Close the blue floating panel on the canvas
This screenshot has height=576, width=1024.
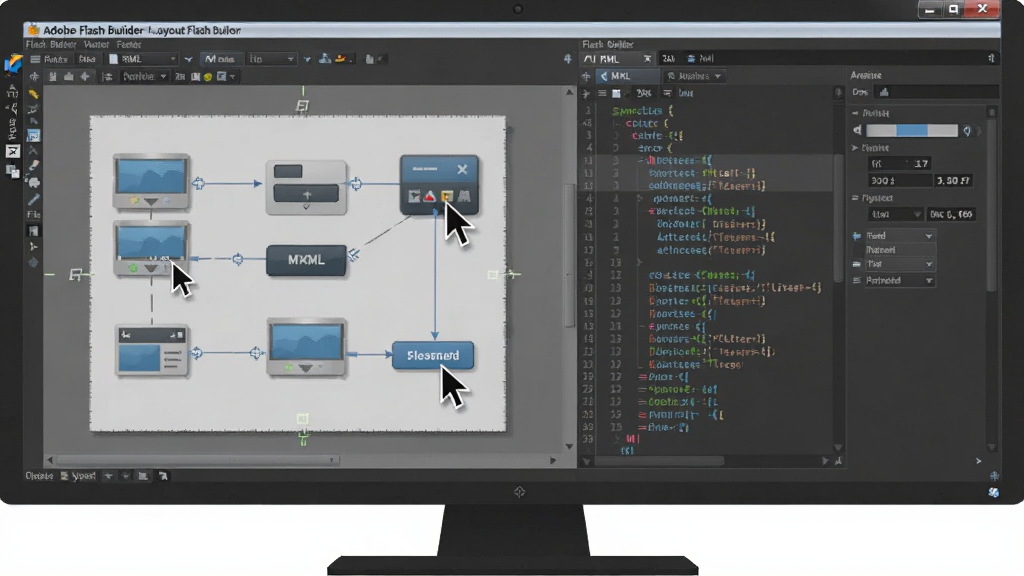click(x=462, y=169)
